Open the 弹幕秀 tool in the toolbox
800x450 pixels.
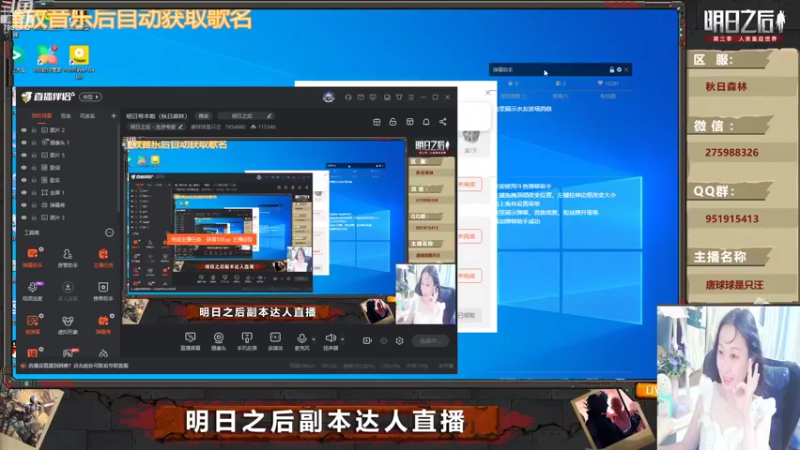point(103,324)
